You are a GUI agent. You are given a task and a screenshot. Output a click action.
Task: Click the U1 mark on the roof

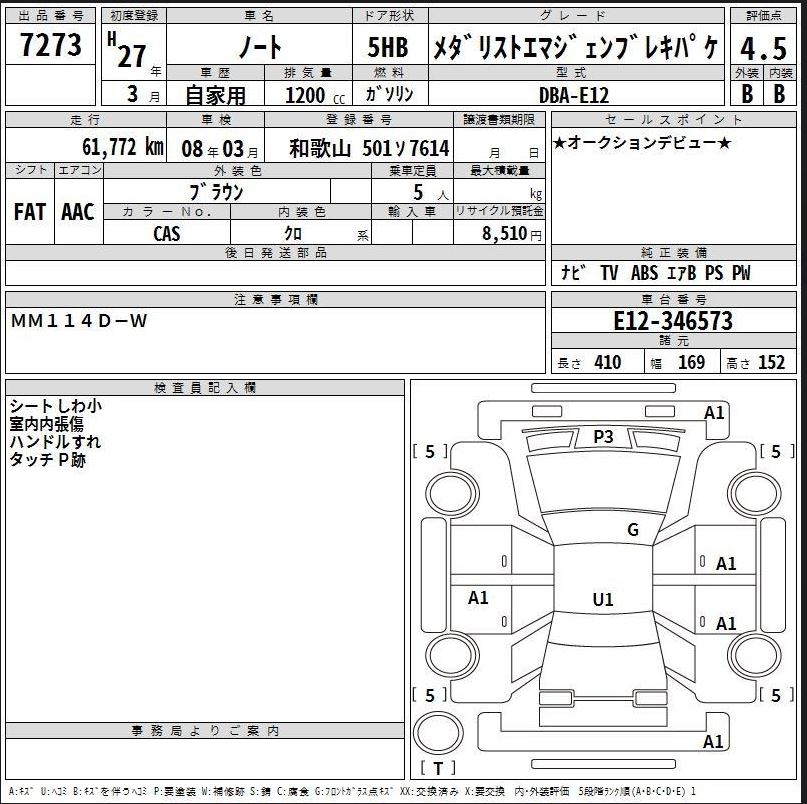click(x=603, y=600)
